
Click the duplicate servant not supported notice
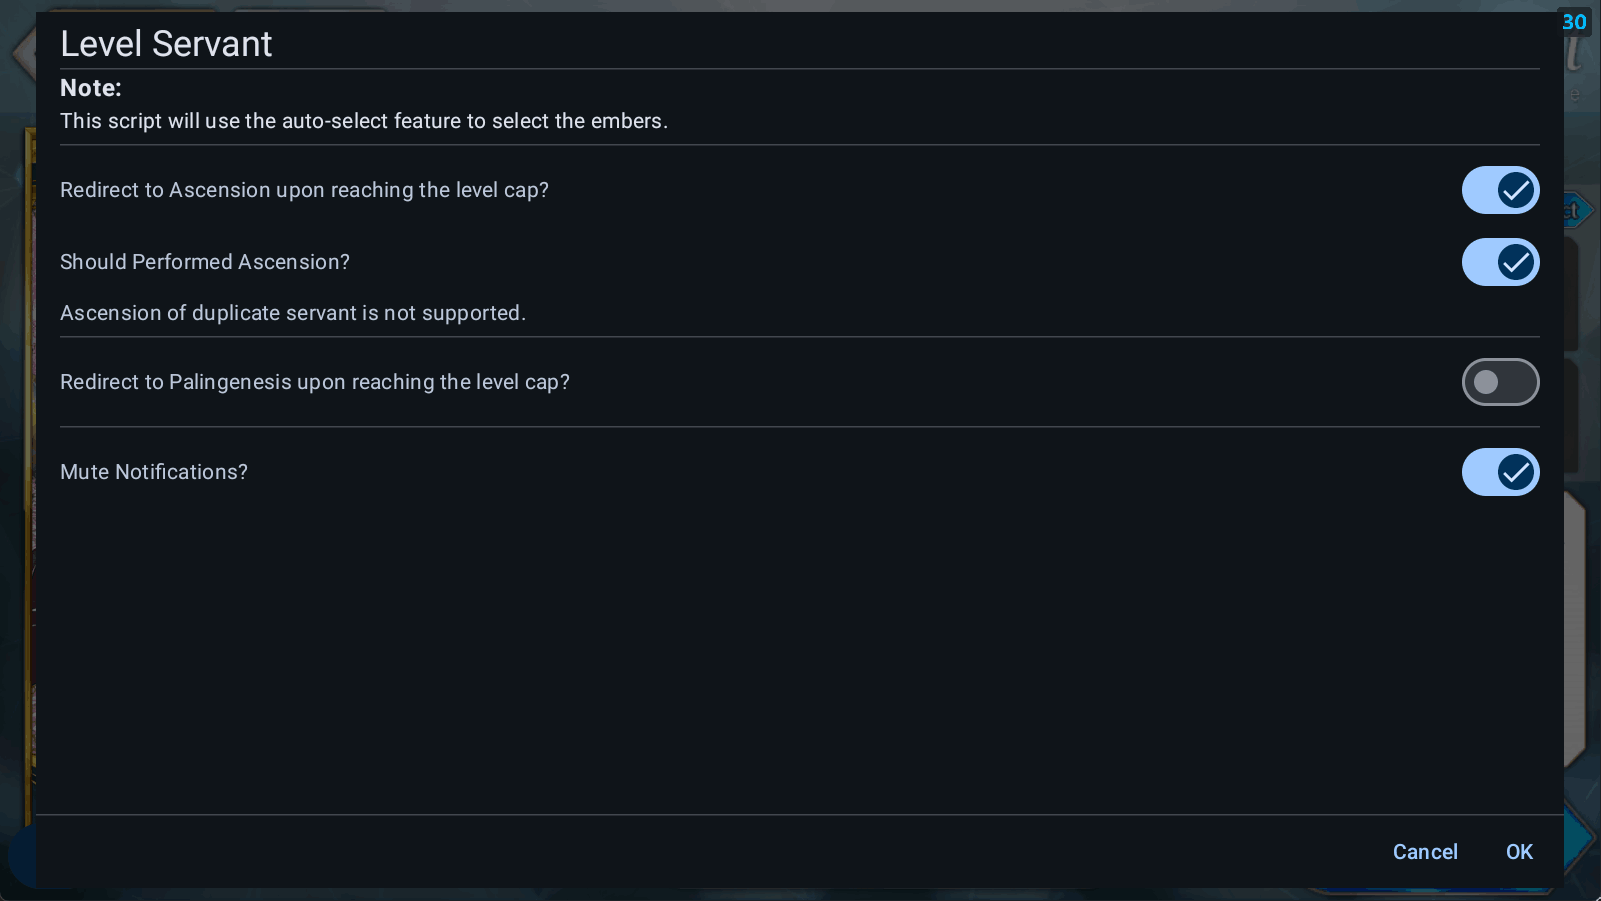[293, 313]
